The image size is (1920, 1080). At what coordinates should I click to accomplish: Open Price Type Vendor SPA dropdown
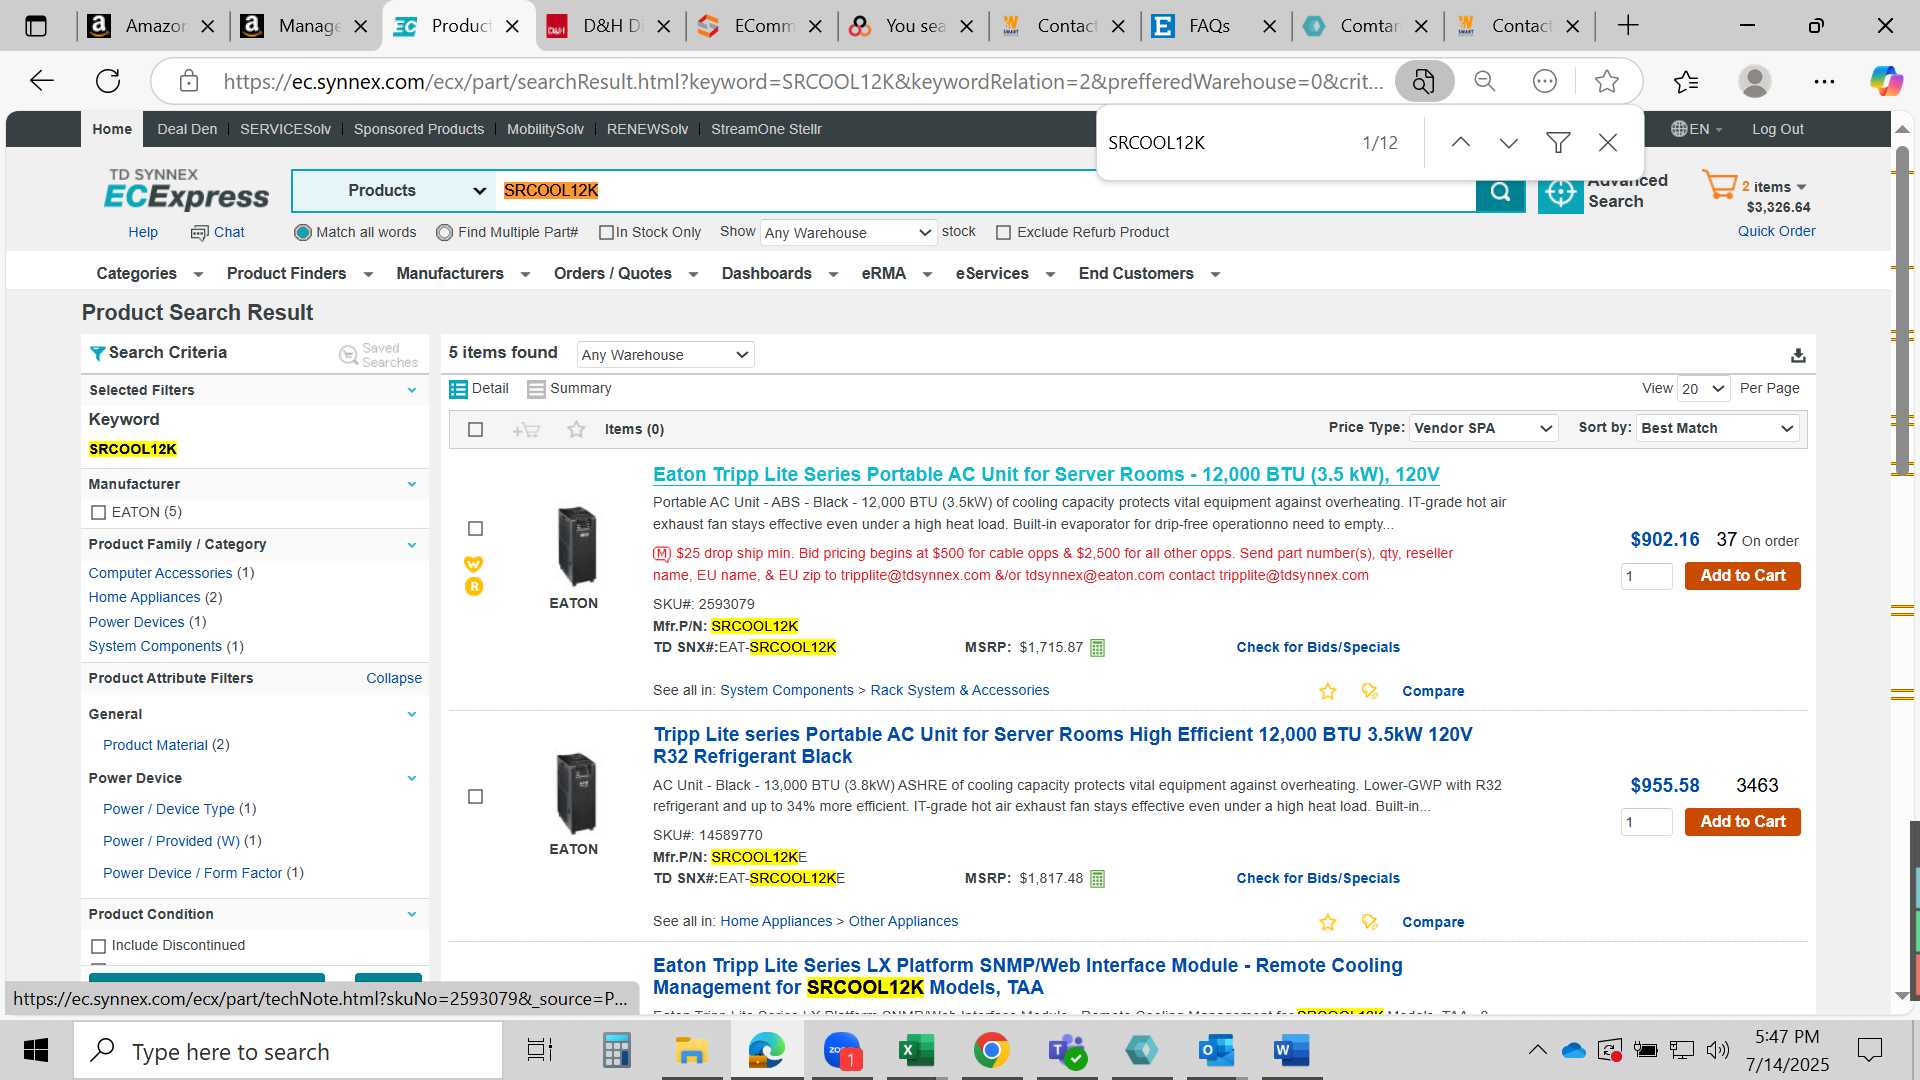1484,428
